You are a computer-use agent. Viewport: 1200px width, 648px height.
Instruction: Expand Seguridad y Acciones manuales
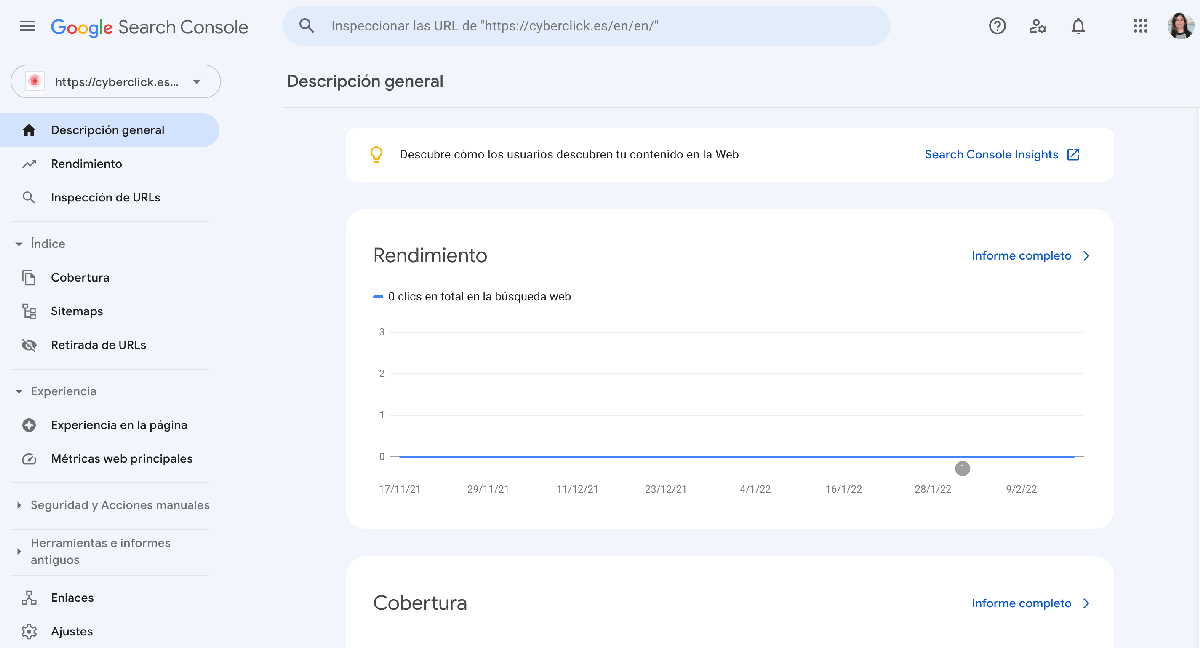click(x=19, y=506)
